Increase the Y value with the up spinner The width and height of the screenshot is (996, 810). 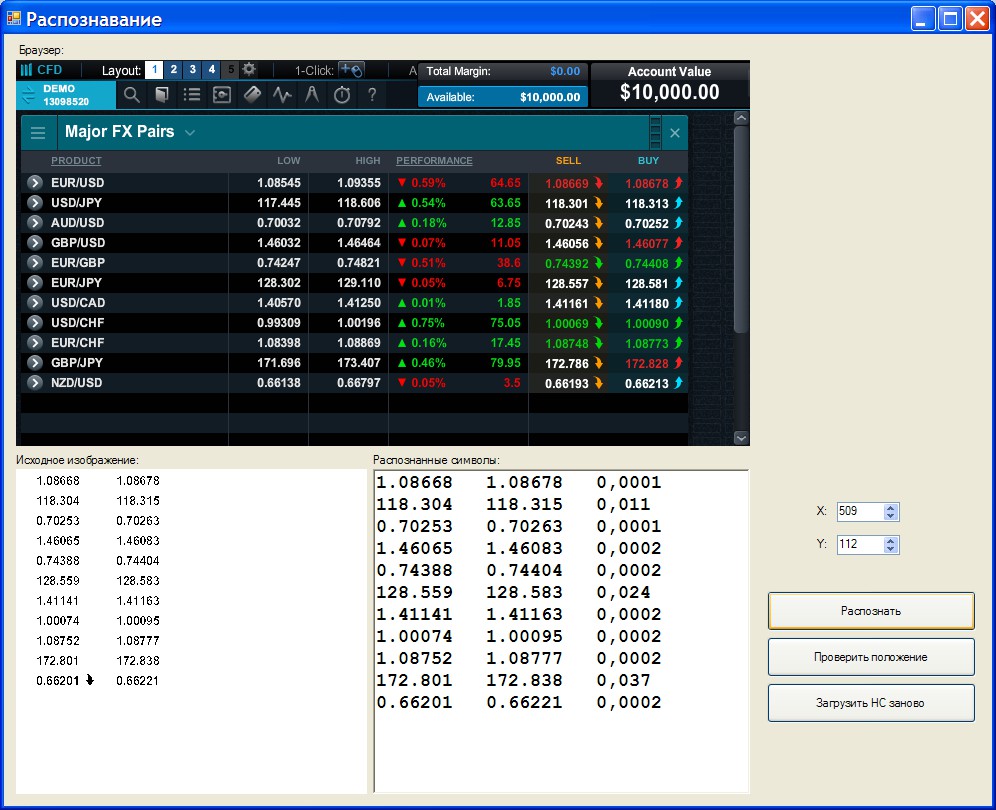pyautogui.click(x=891, y=541)
